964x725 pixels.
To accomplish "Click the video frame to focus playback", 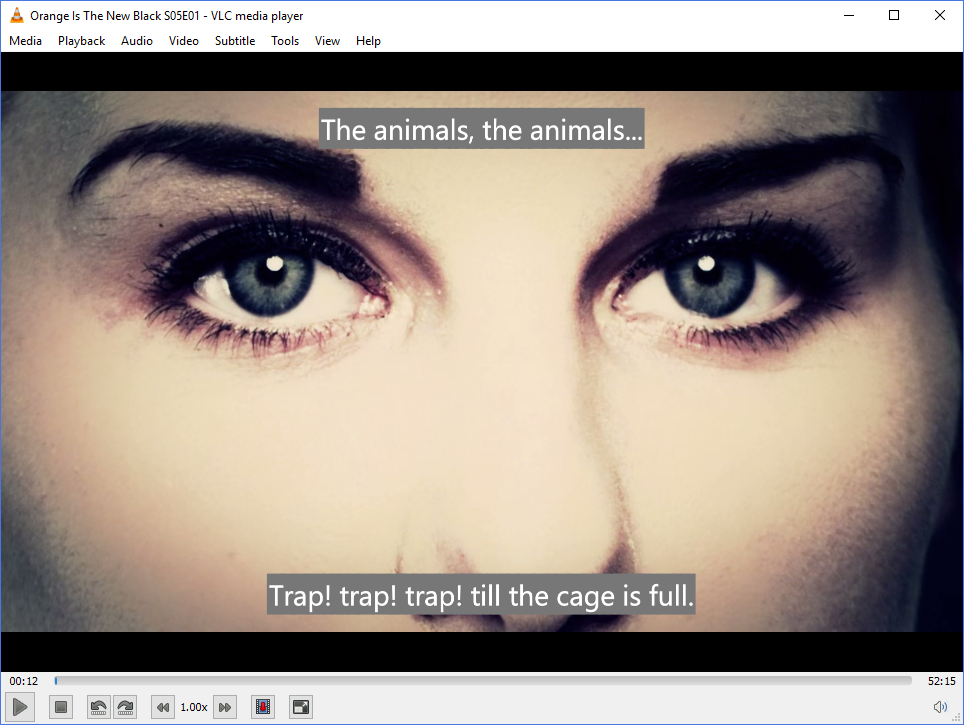I will point(482,361).
